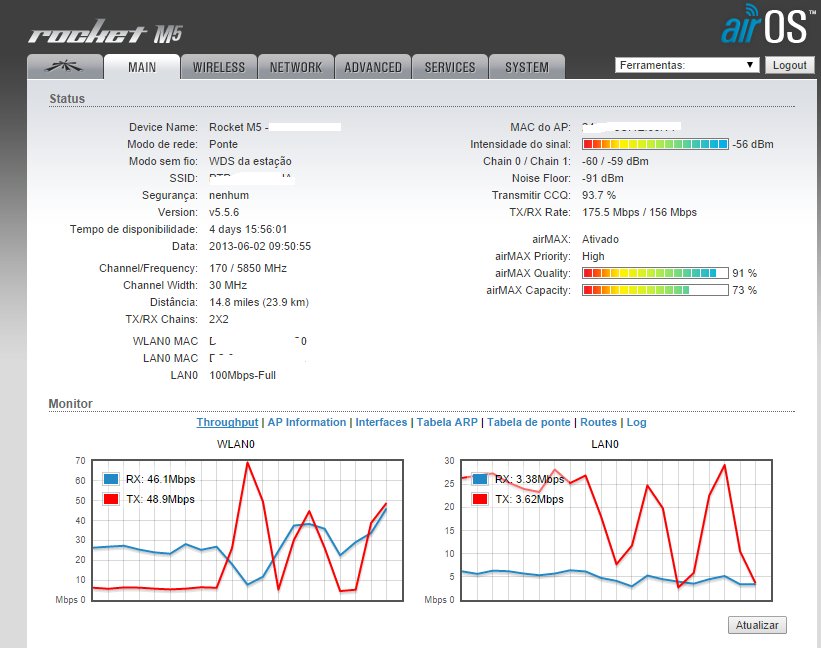The width and height of the screenshot is (821, 648).
Task: Click the Atualizar button
Action: [757, 625]
